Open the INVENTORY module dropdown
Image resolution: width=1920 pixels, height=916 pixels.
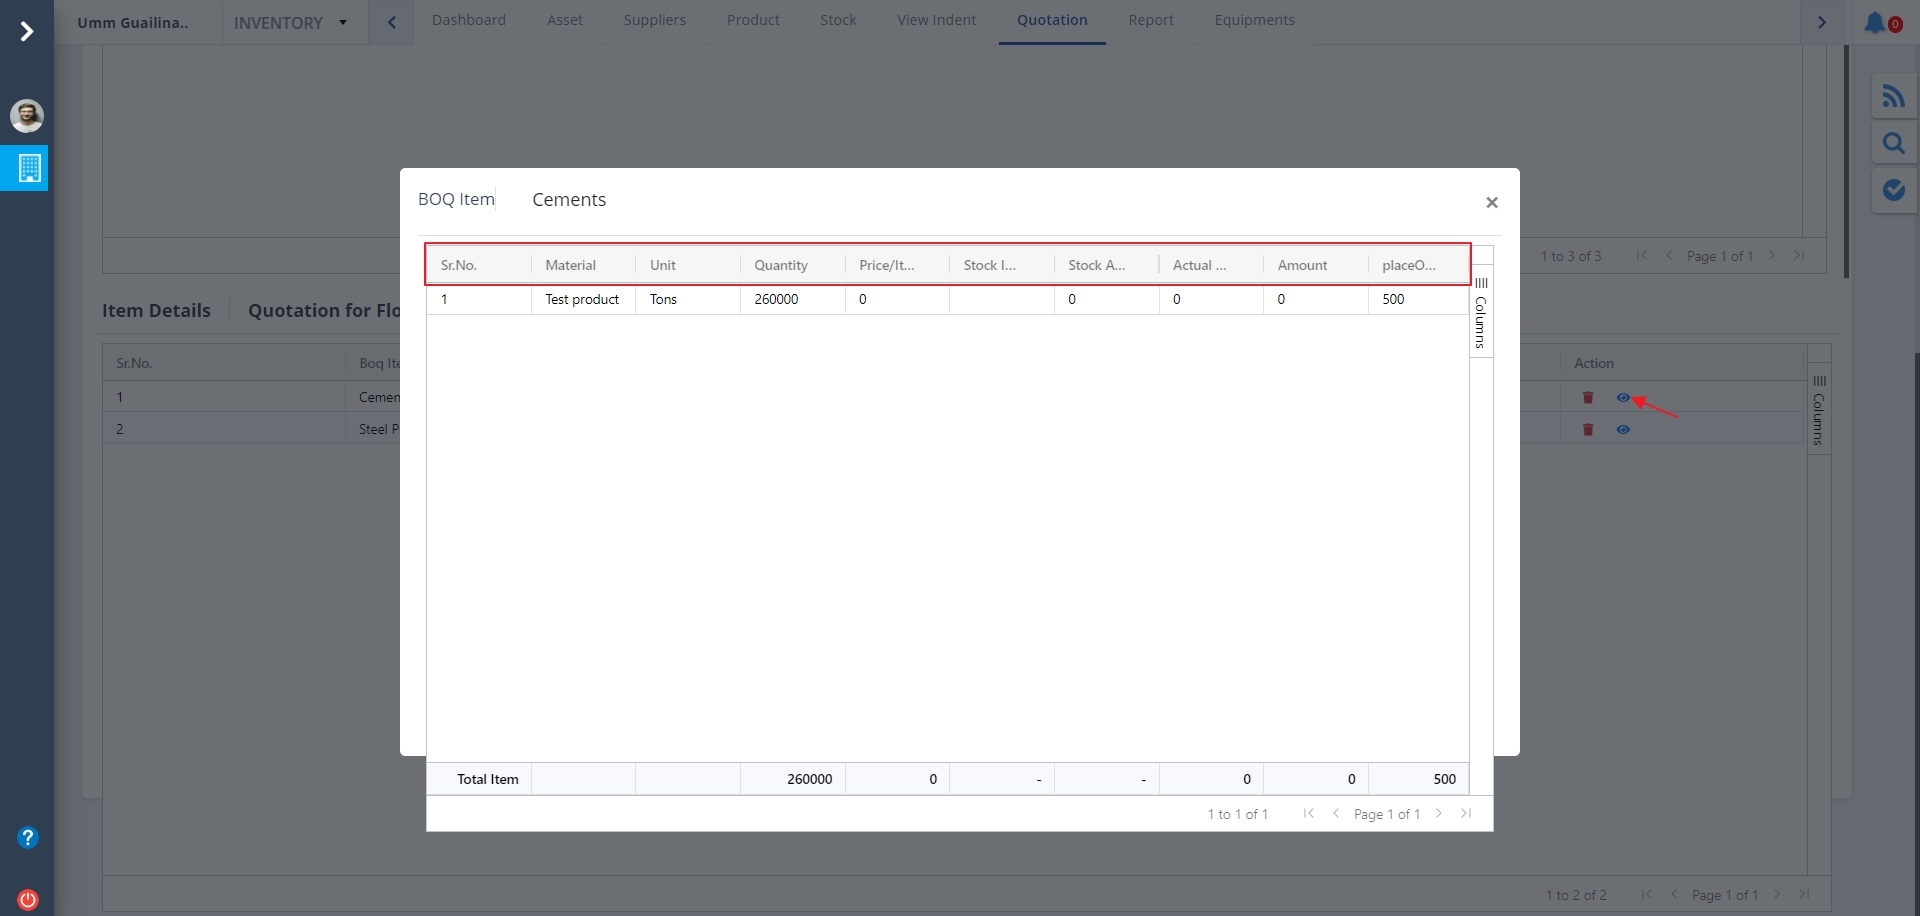tap(290, 23)
